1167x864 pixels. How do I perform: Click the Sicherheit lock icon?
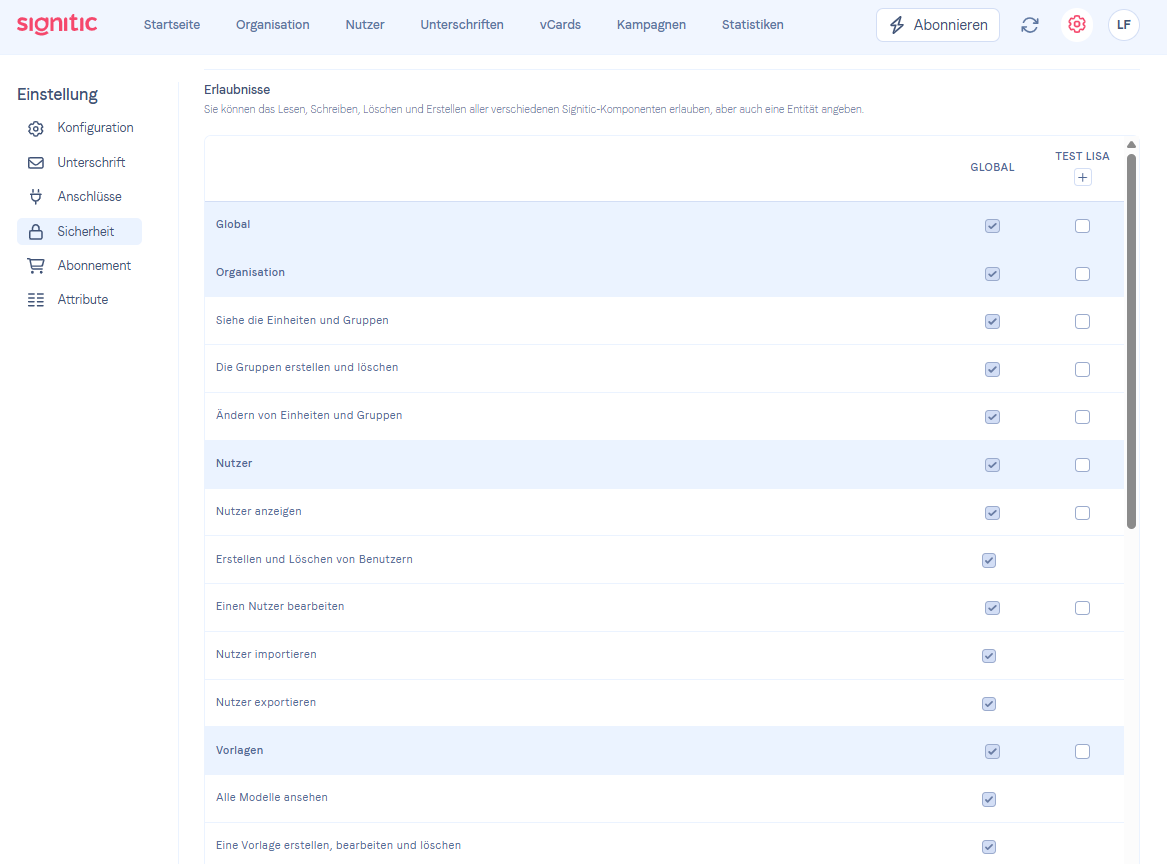click(36, 231)
